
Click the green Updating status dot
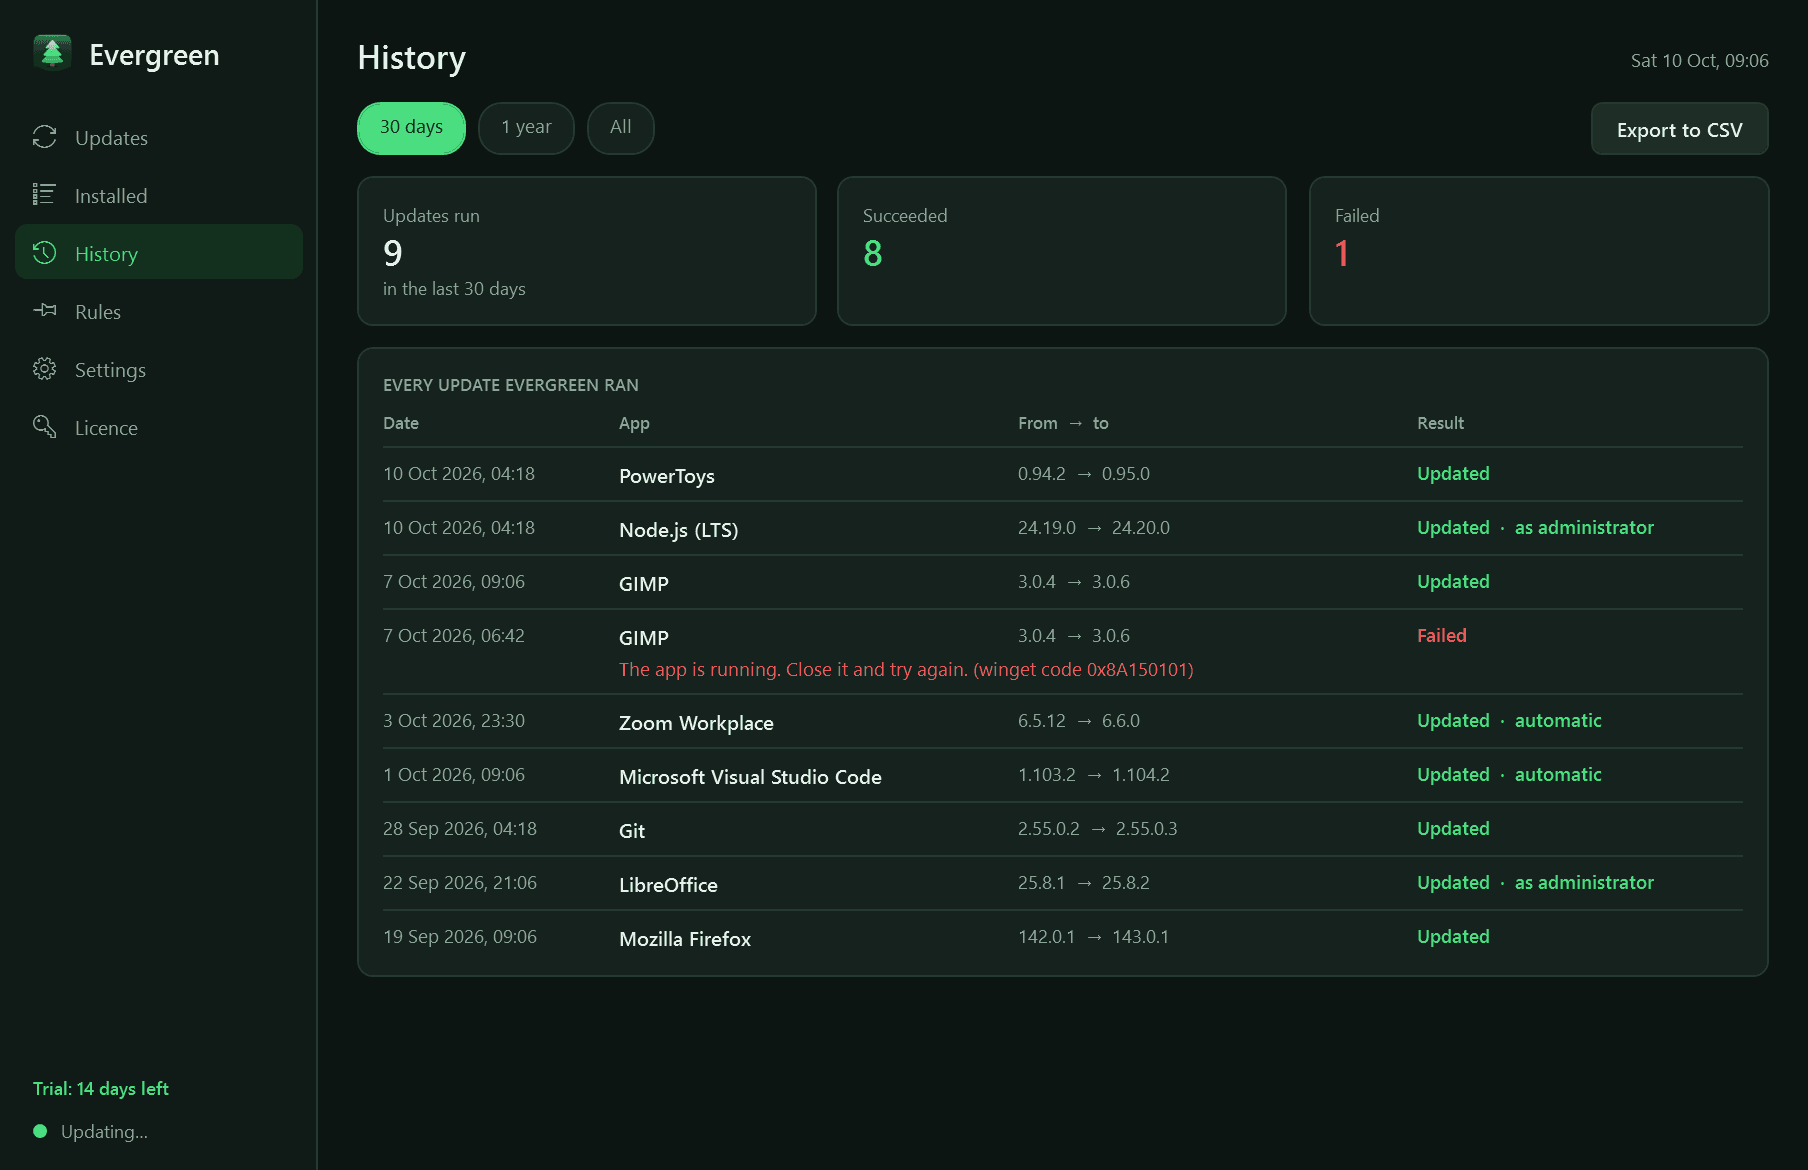(40, 1131)
